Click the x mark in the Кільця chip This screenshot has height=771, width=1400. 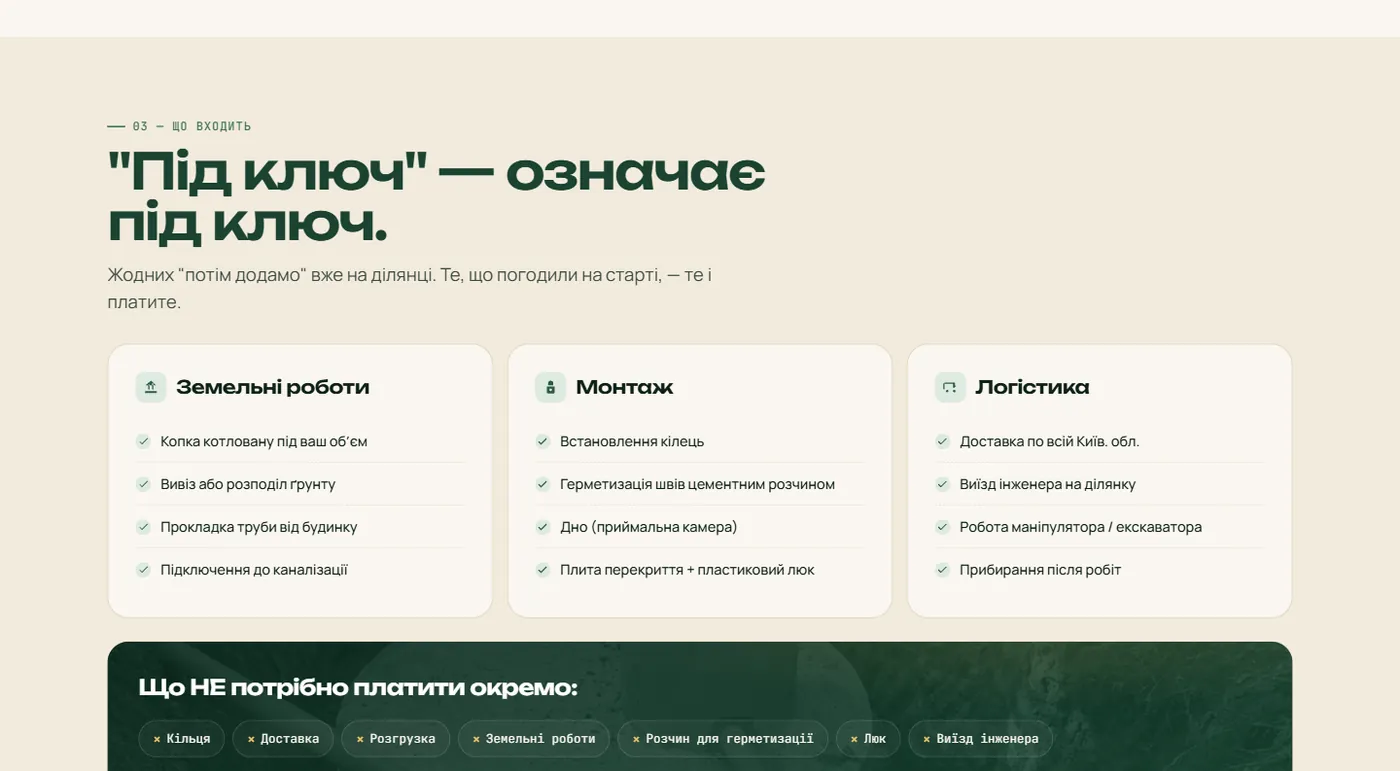click(x=157, y=739)
